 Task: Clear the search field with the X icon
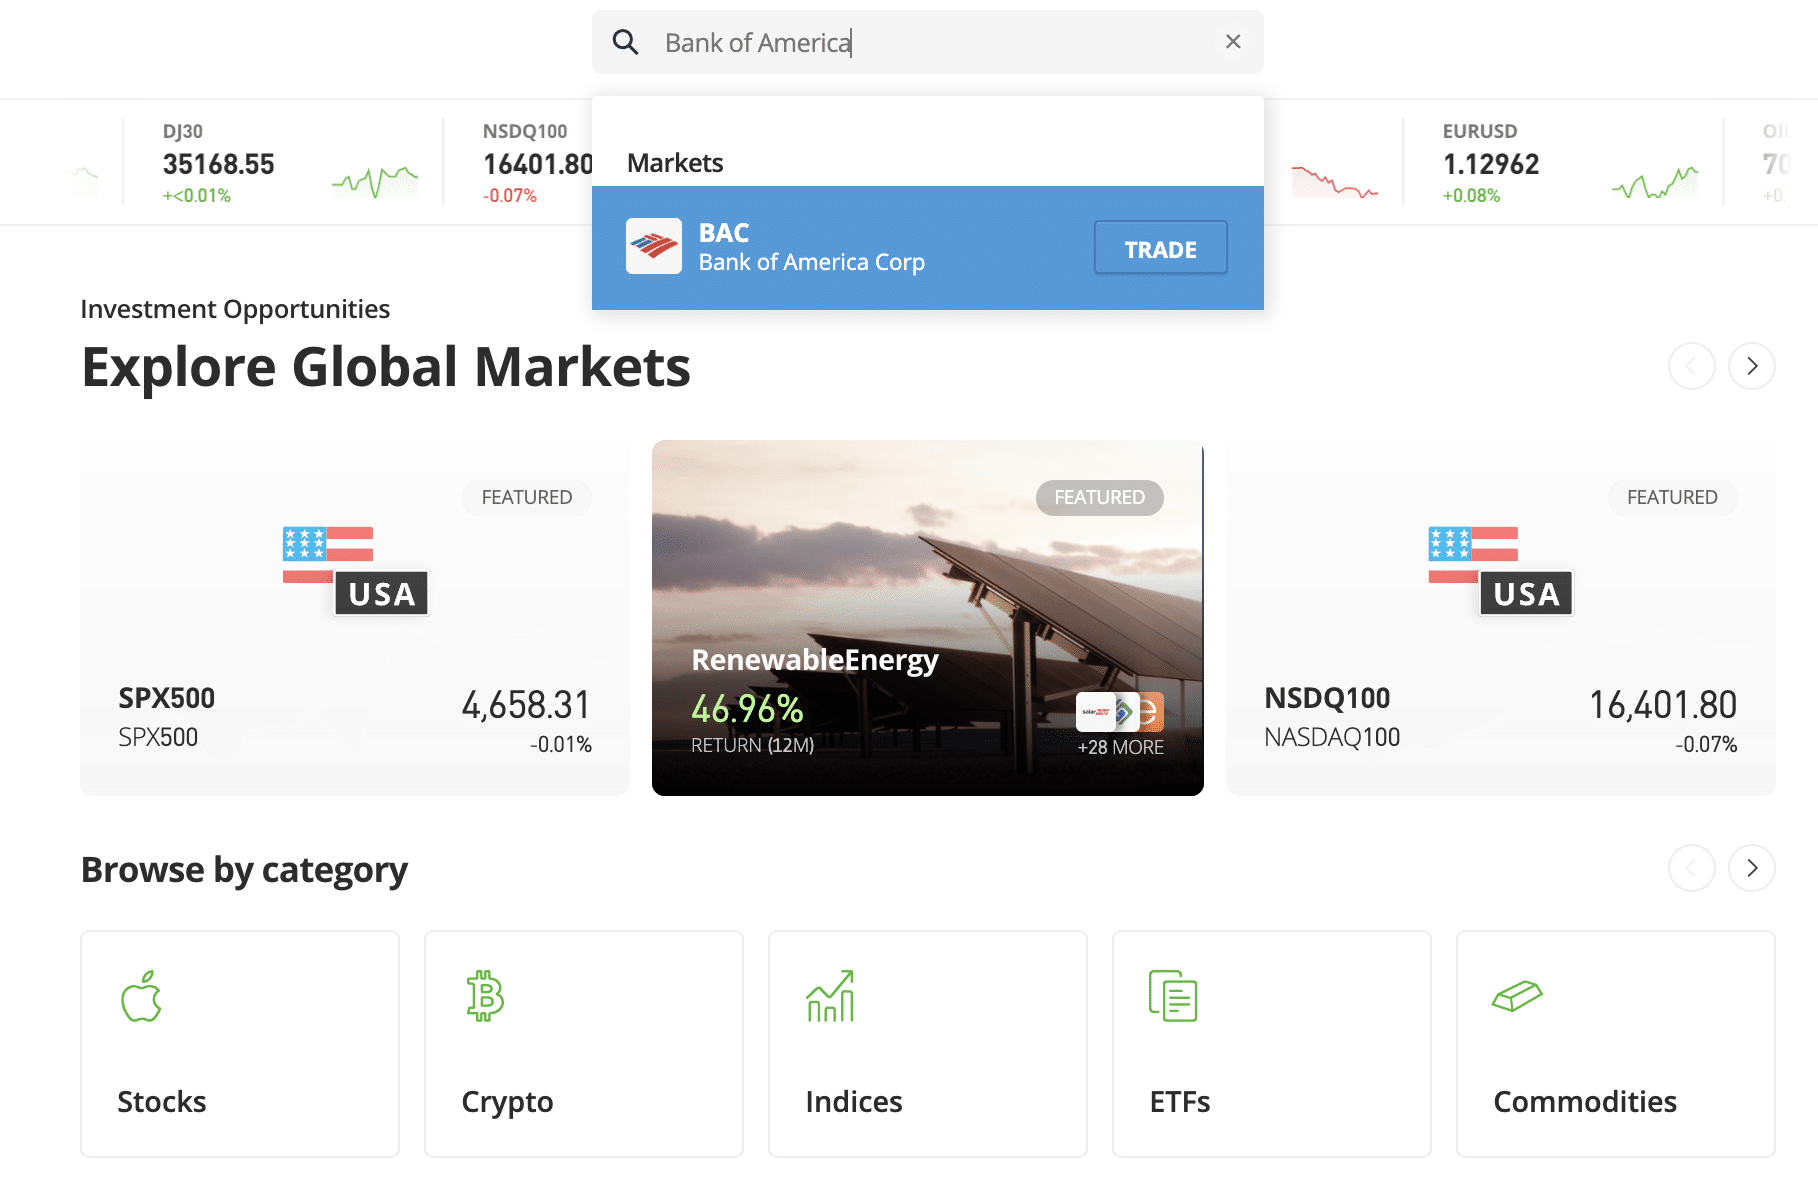click(1233, 41)
